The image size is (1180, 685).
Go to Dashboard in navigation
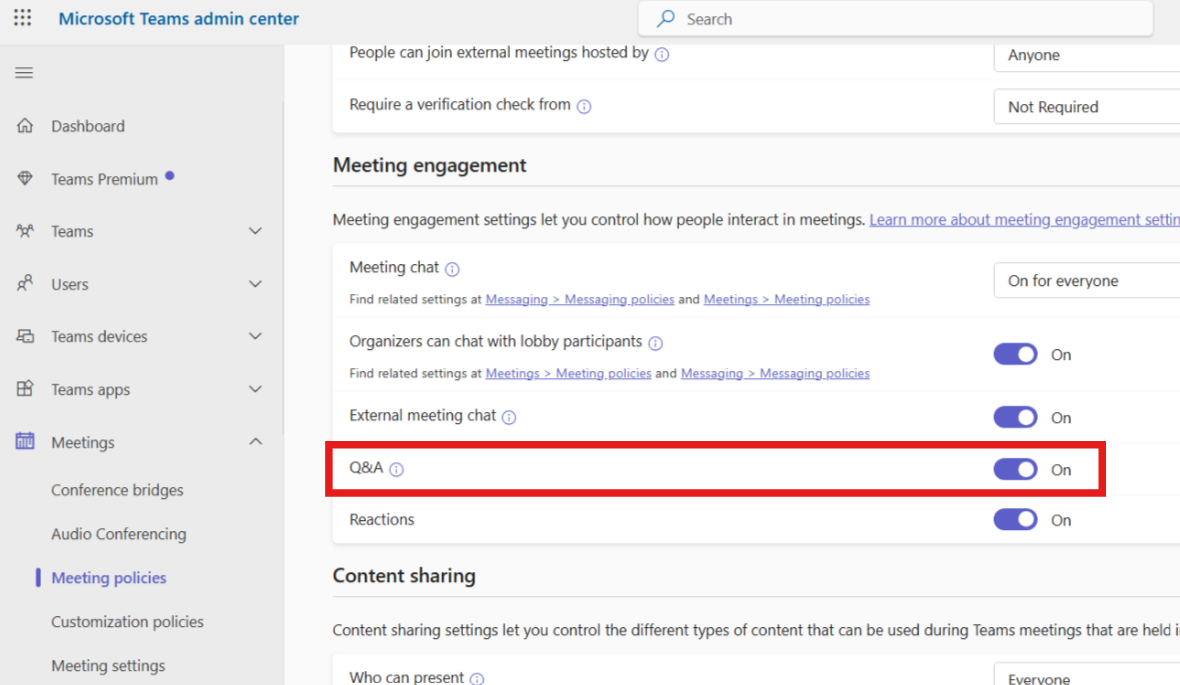pos(88,126)
